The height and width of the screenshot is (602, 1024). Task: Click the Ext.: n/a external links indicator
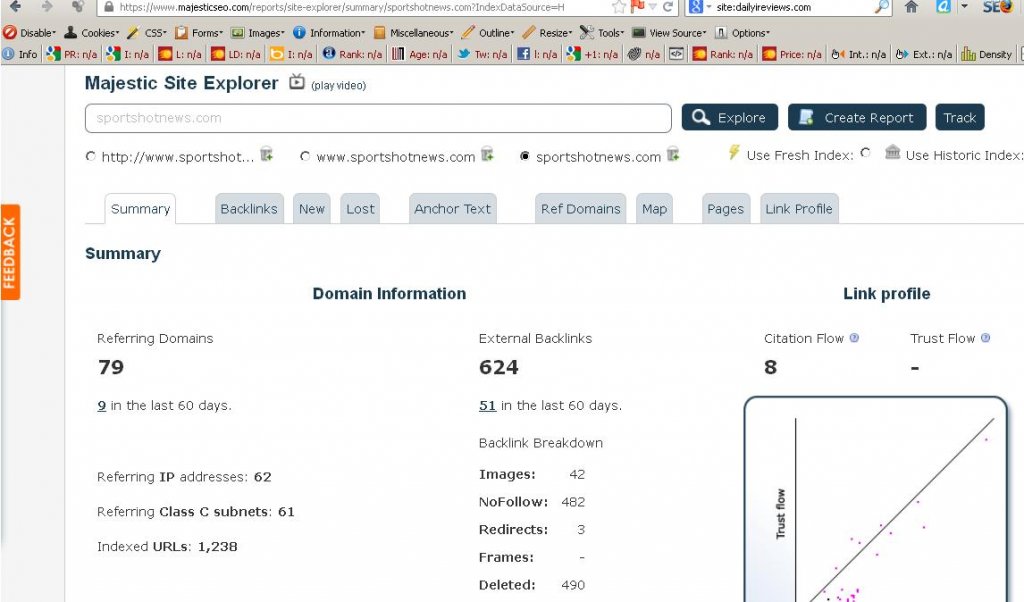923,54
